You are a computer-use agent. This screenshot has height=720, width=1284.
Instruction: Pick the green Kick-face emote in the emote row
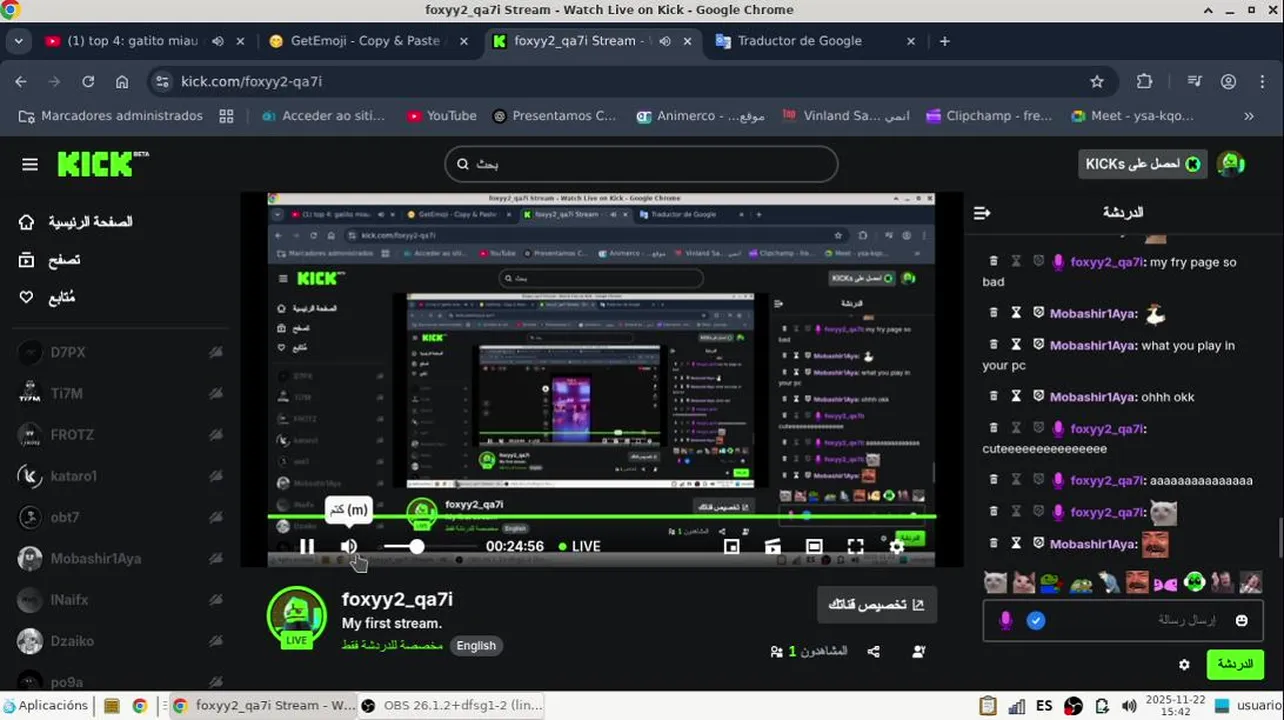point(1194,582)
